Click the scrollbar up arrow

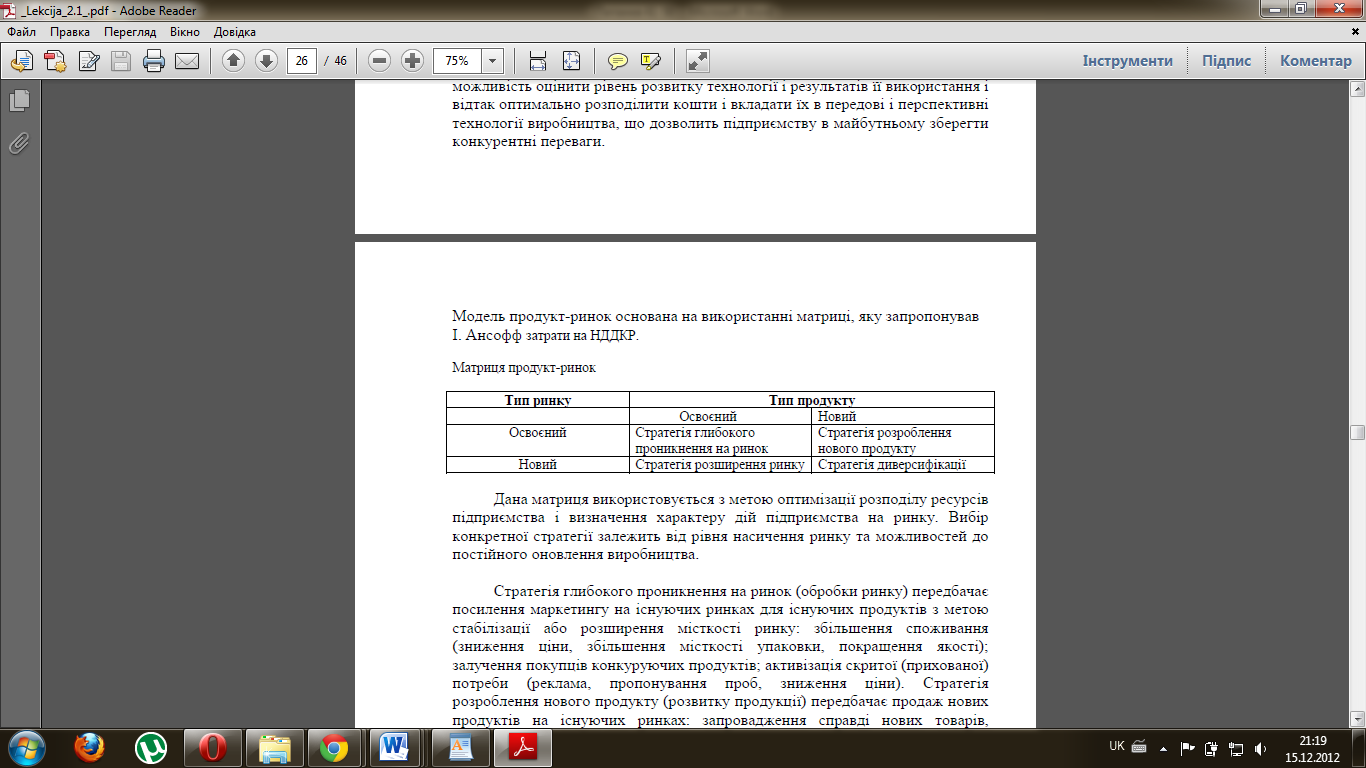[1357, 87]
